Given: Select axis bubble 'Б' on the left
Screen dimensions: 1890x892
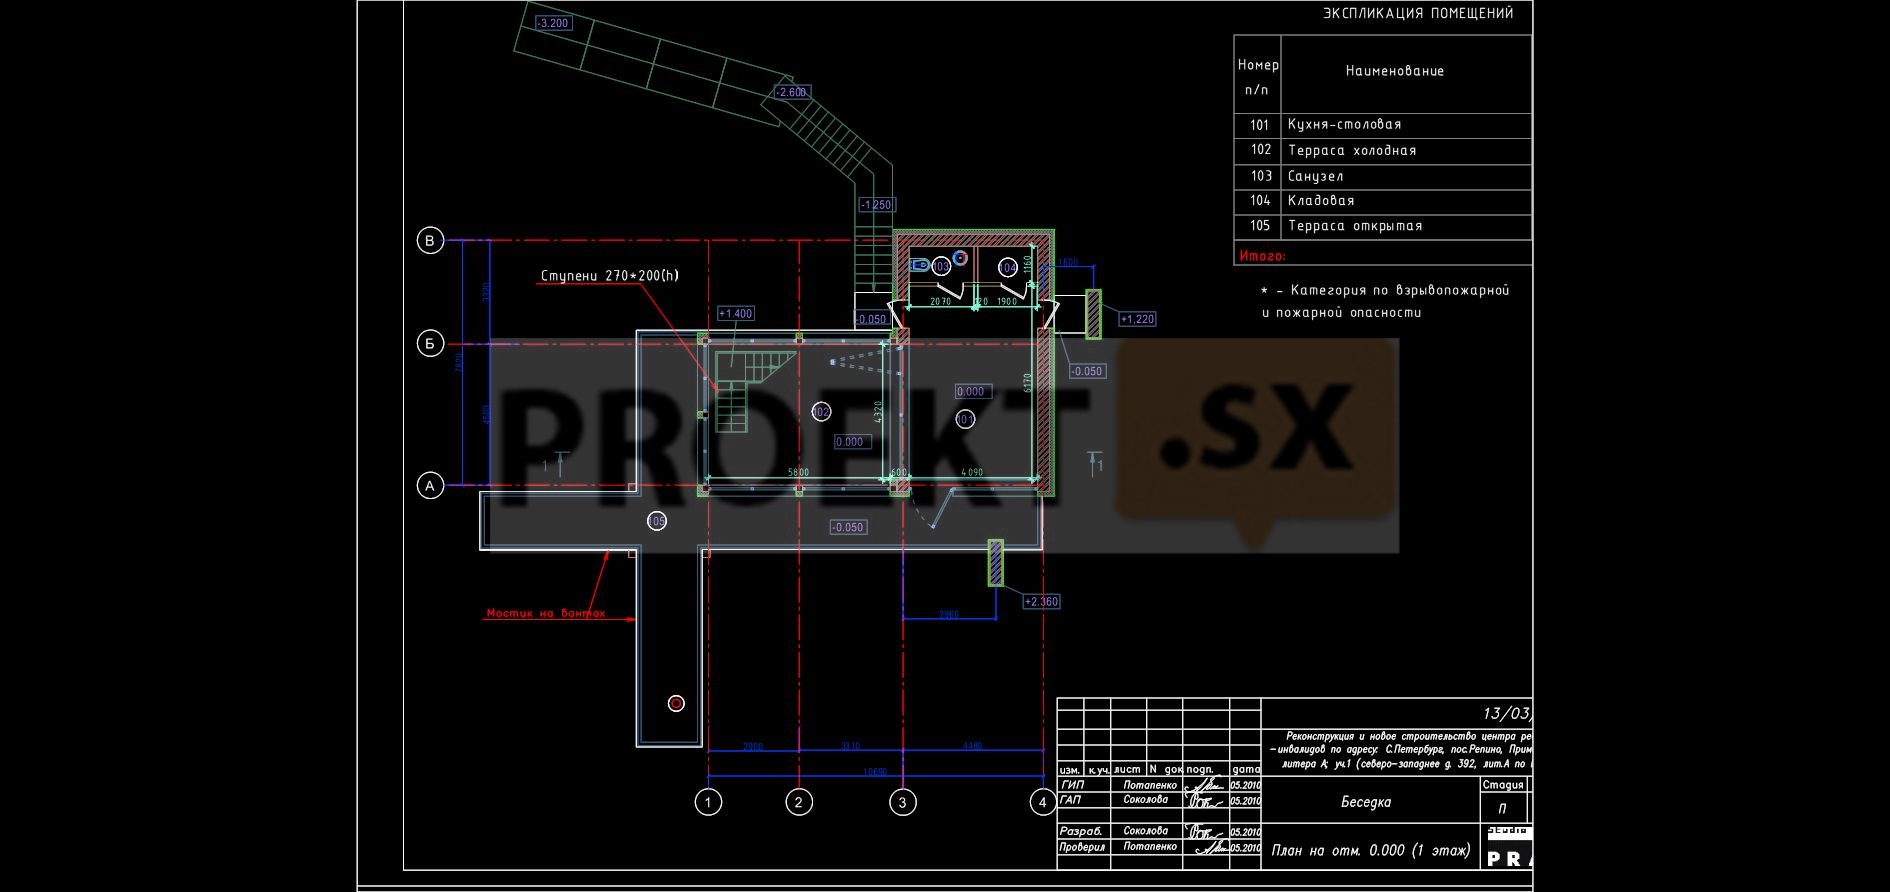Looking at the screenshot, I should (x=430, y=344).
